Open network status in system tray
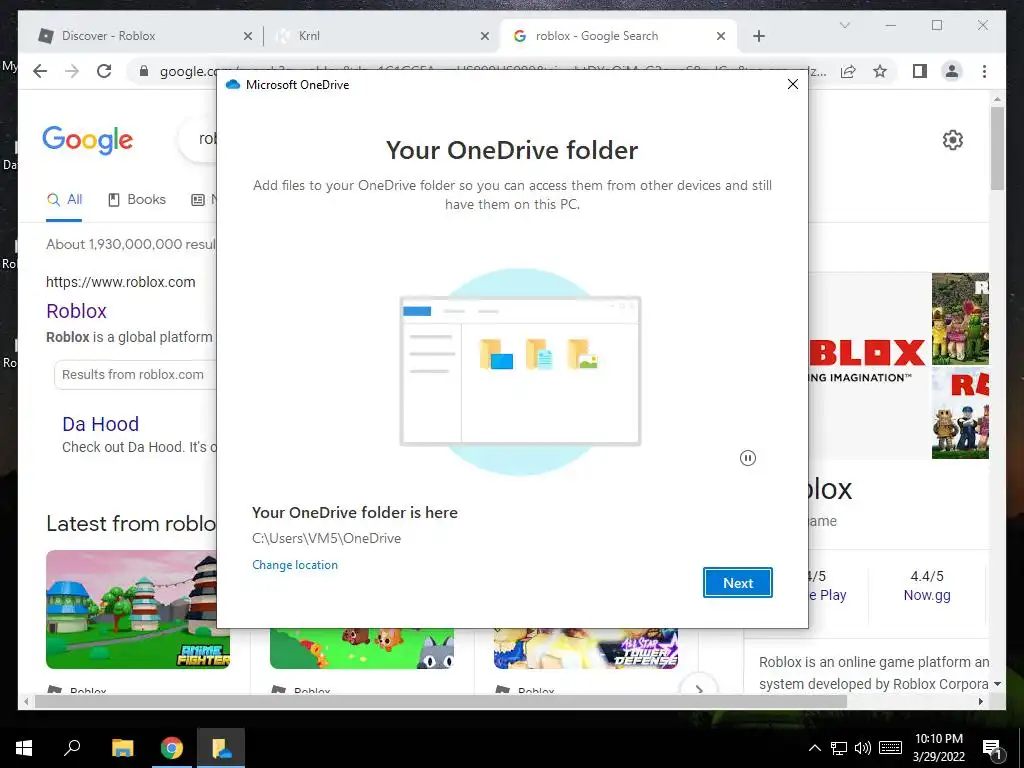The height and width of the screenshot is (768, 1024). click(x=839, y=748)
